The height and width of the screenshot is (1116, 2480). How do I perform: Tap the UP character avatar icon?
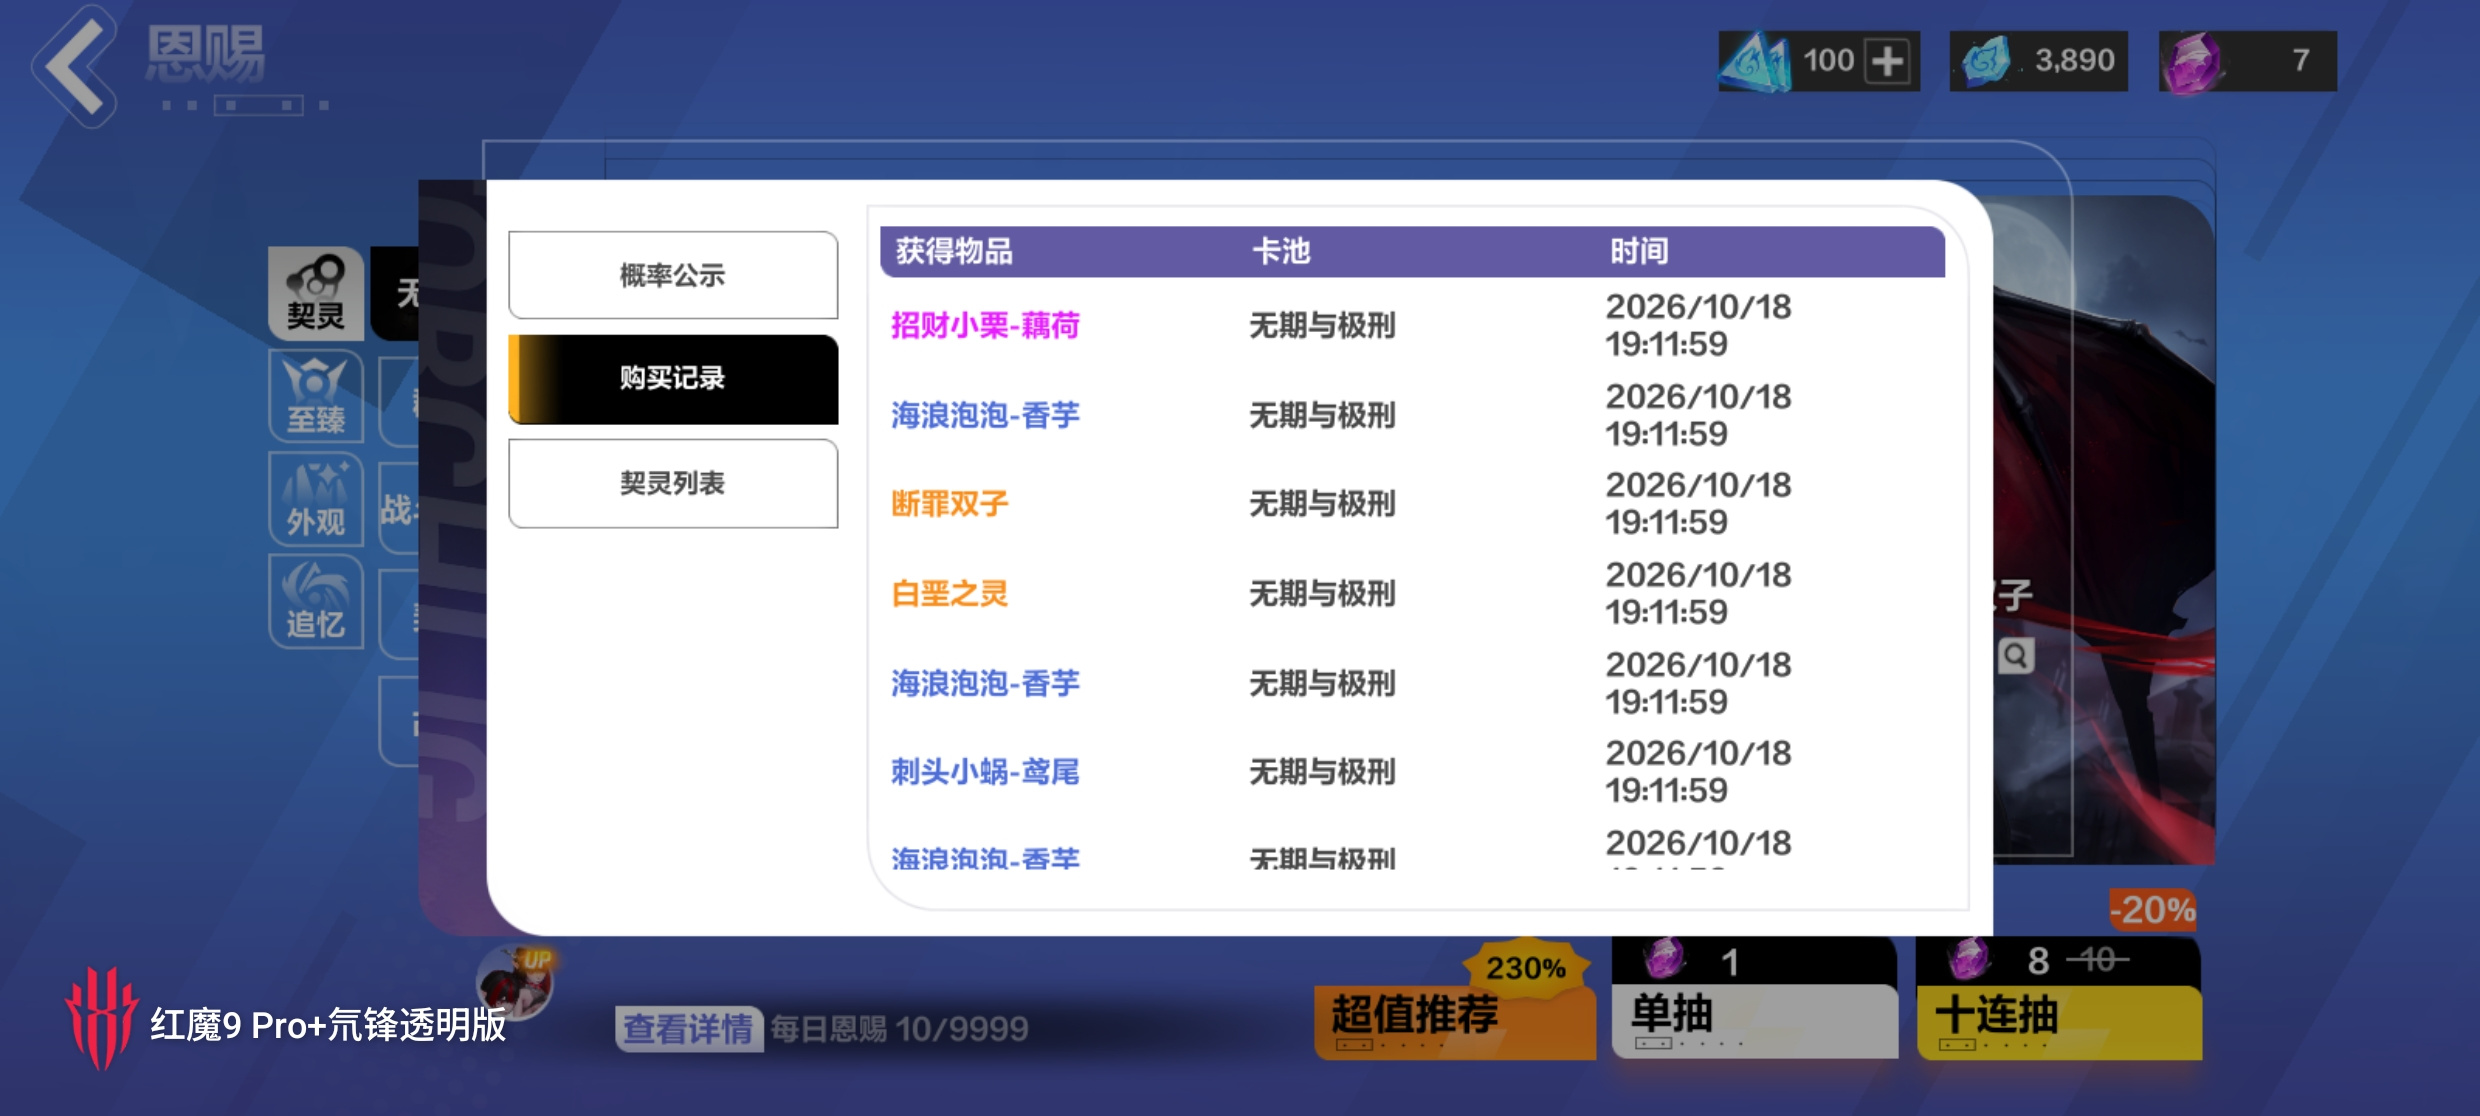pyautogui.click(x=514, y=982)
